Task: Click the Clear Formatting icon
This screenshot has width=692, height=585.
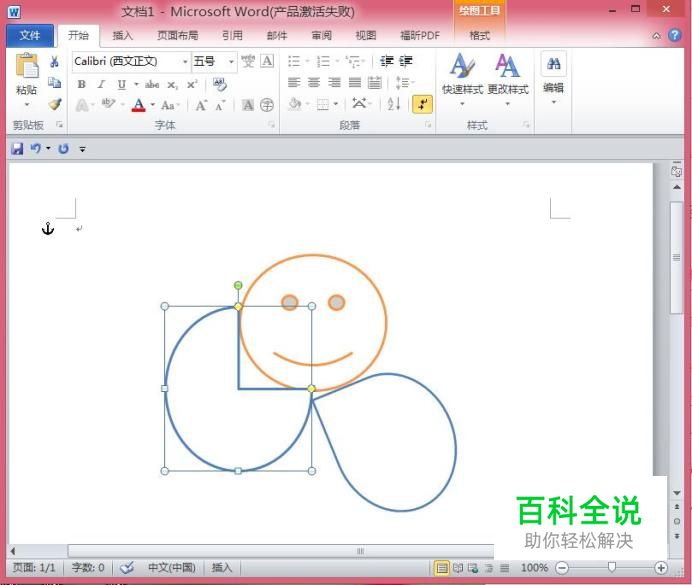Action: pyautogui.click(x=220, y=84)
